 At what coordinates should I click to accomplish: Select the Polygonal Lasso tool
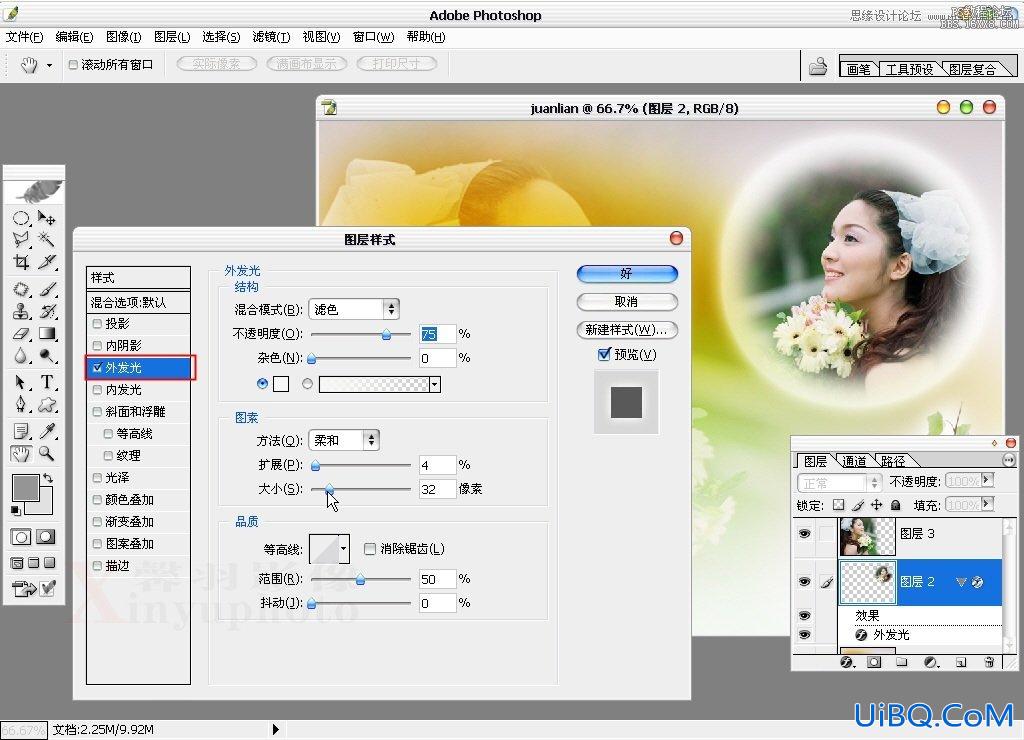pyautogui.click(x=21, y=240)
